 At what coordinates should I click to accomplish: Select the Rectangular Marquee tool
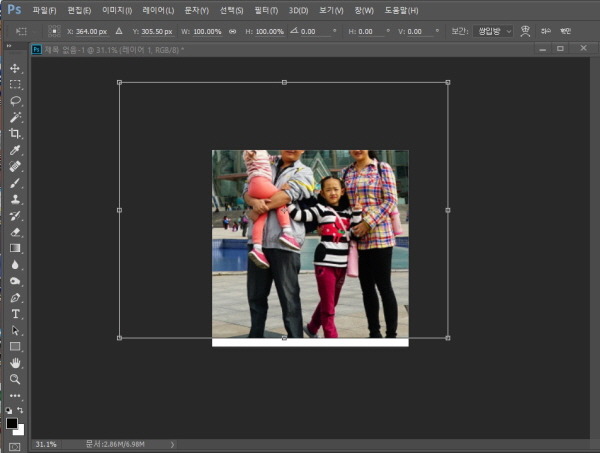tap(15, 85)
